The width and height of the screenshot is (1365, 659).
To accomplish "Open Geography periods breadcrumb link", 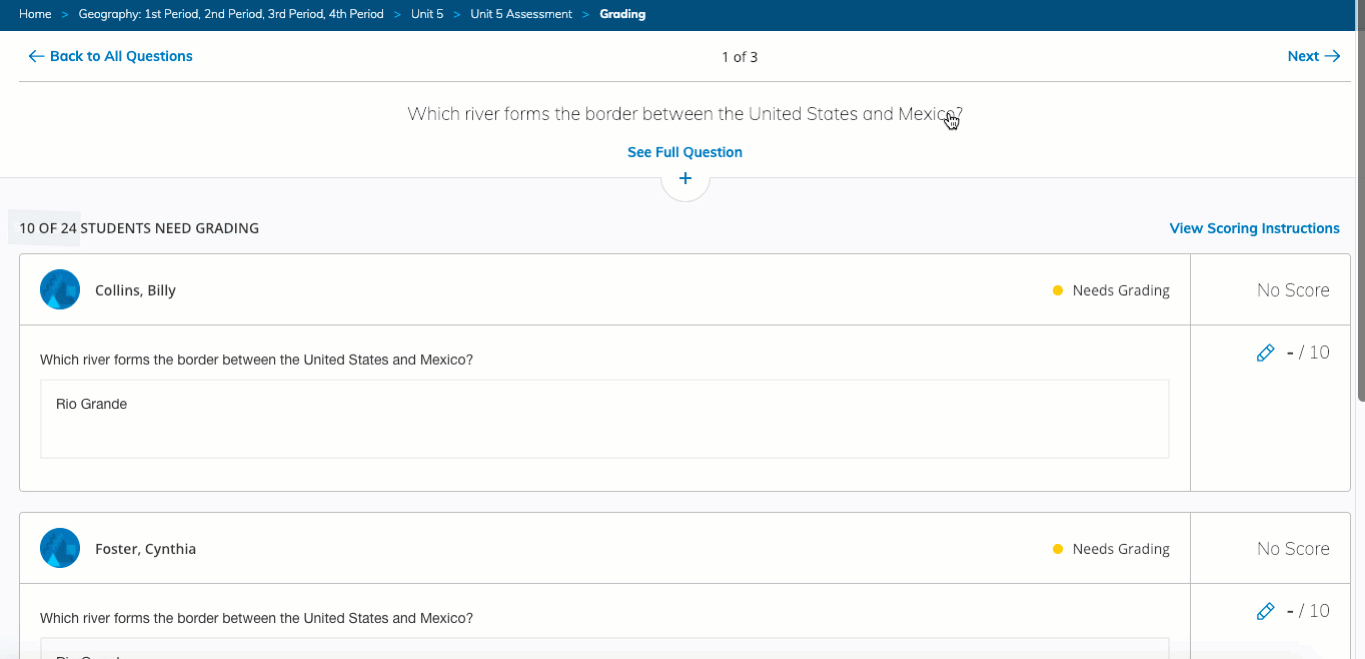I will coord(231,14).
